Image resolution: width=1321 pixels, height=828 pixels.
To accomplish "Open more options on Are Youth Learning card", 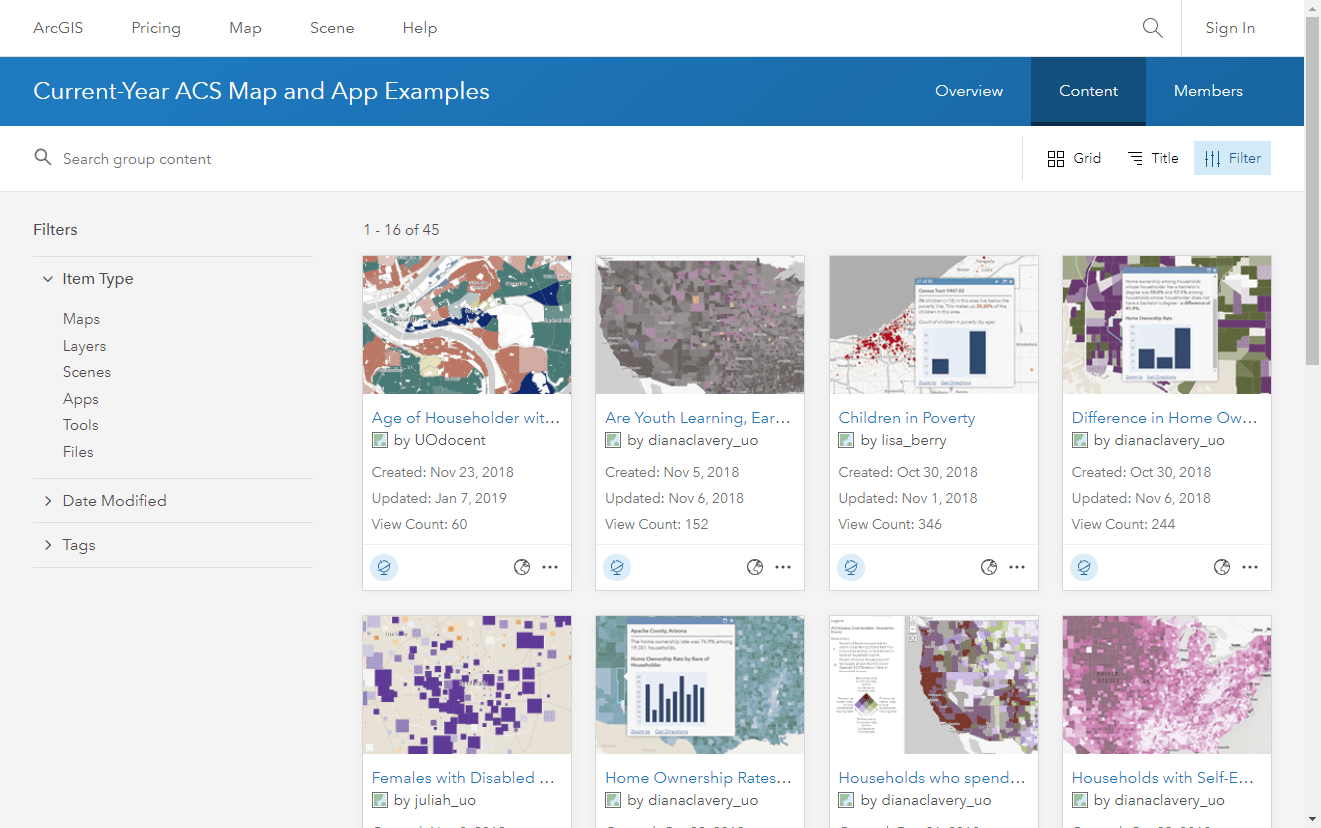I will [x=783, y=567].
